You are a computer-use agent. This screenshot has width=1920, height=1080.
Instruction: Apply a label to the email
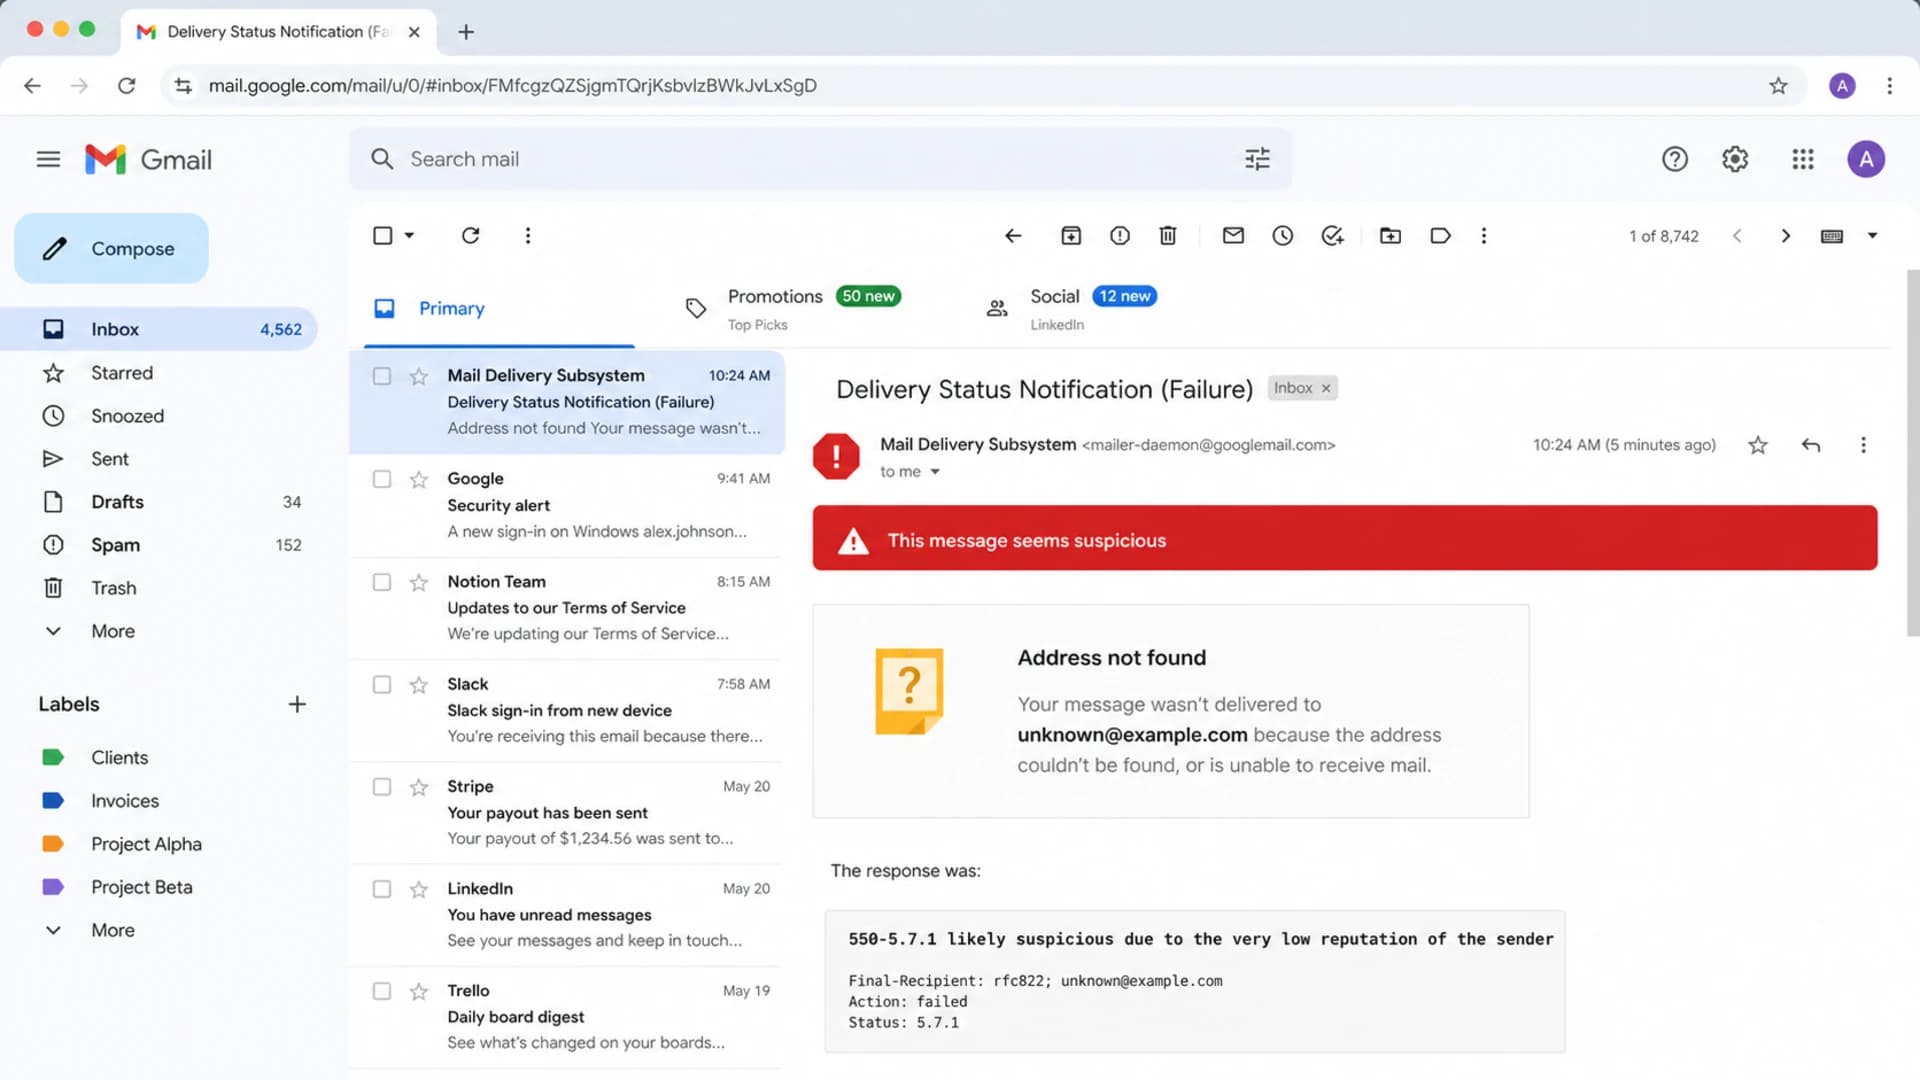[1440, 236]
